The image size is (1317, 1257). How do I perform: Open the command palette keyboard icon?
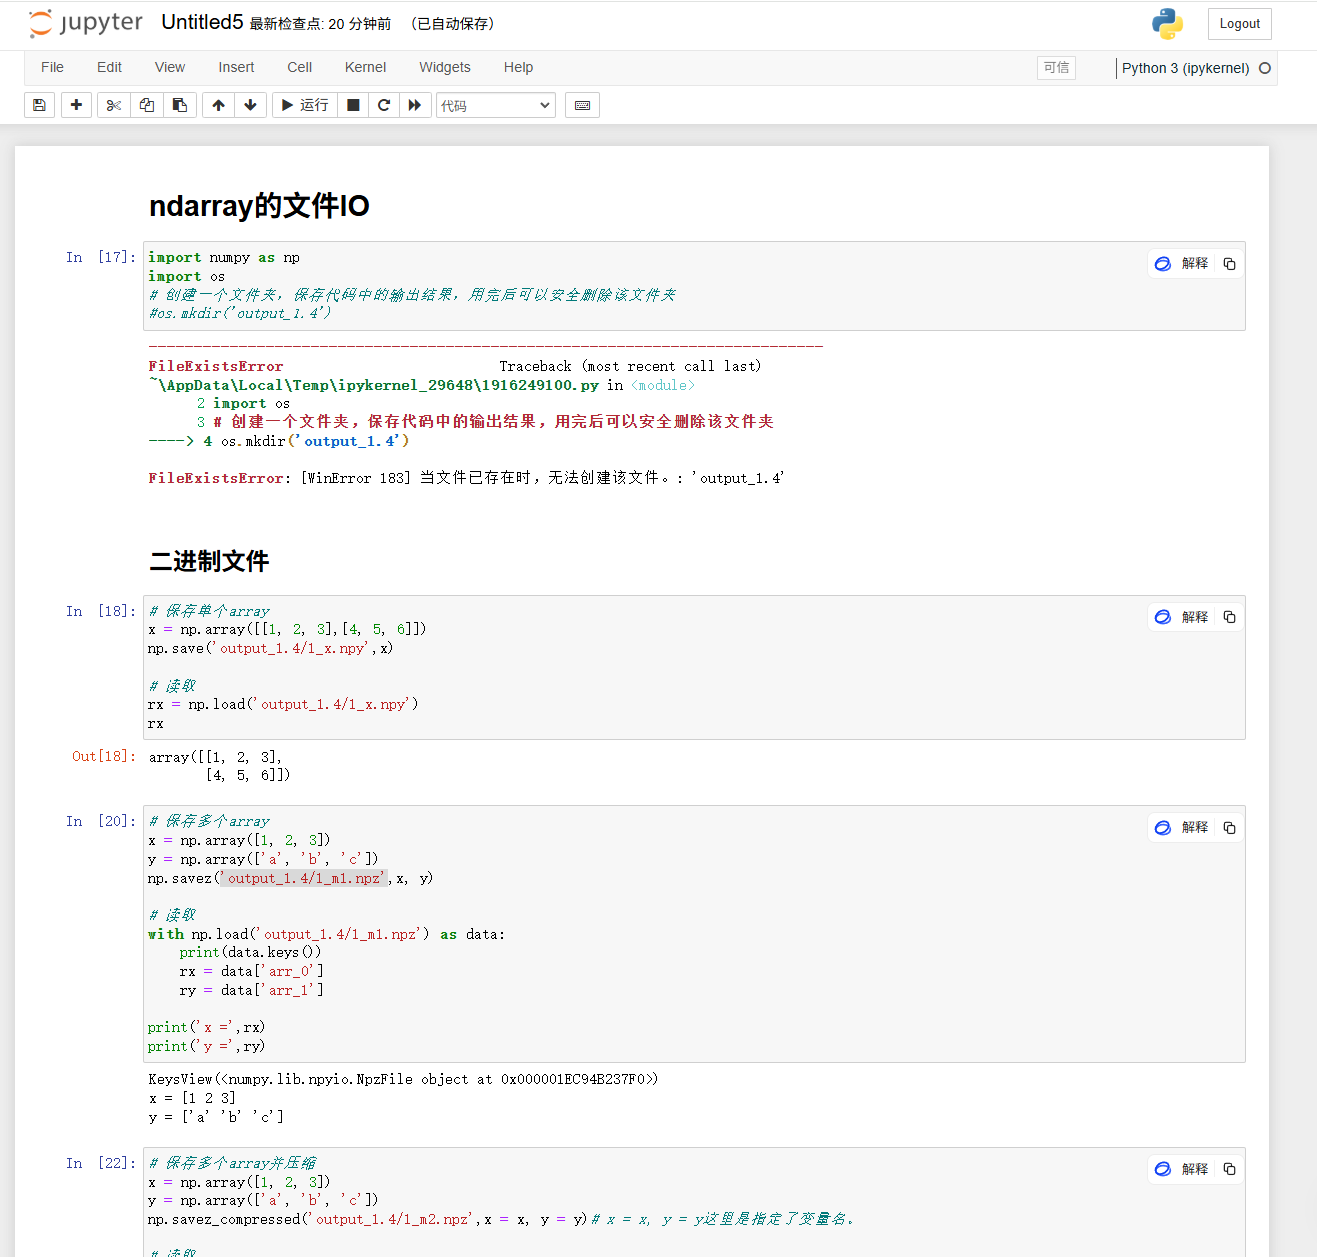[582, 104]
